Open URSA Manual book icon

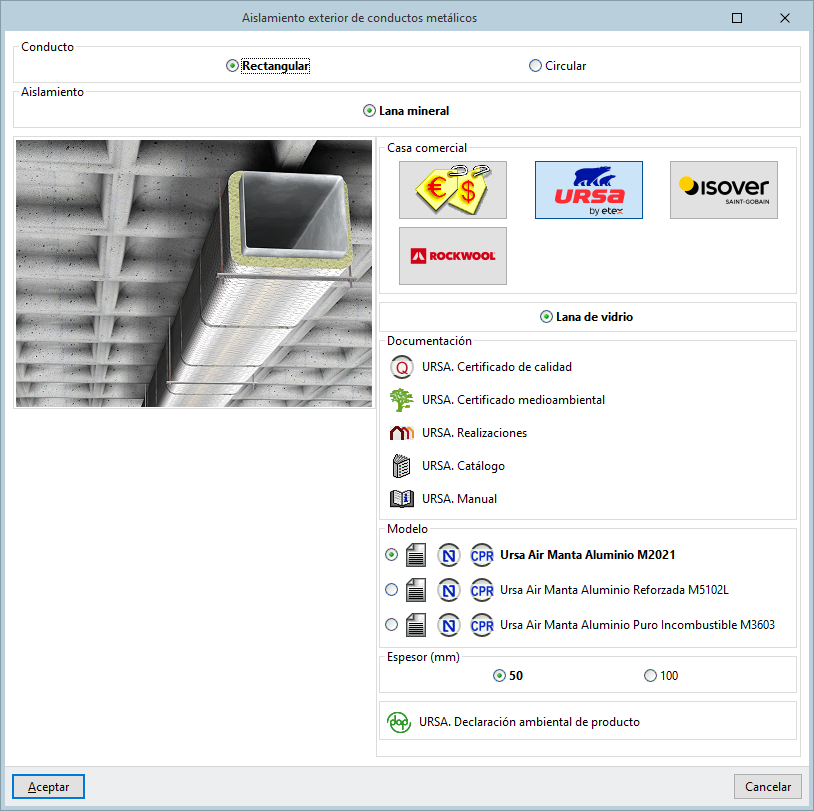tap(401, 498)
